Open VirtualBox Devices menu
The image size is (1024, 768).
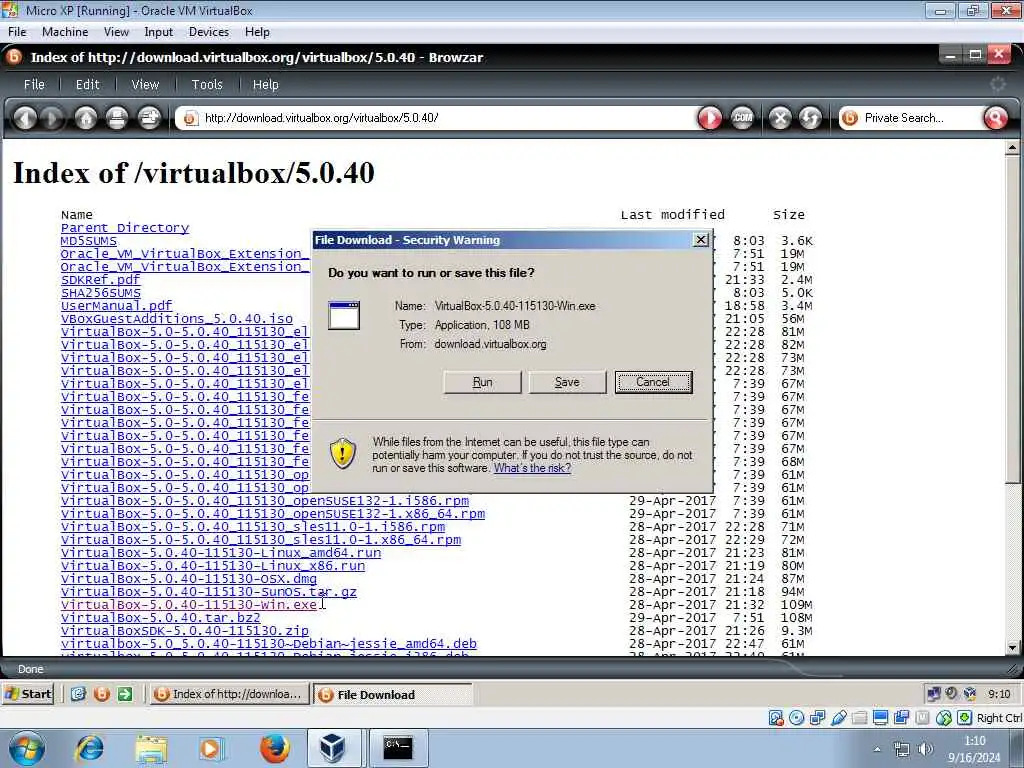pyautogui.click(x=208, y=32)
